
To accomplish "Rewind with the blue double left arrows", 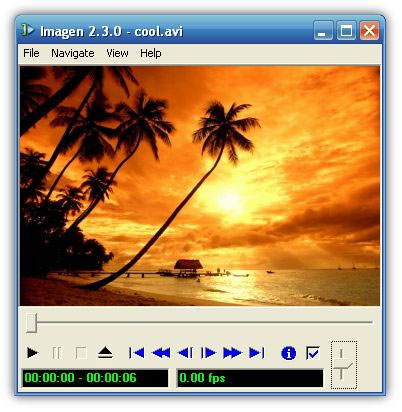I will 161,353.
